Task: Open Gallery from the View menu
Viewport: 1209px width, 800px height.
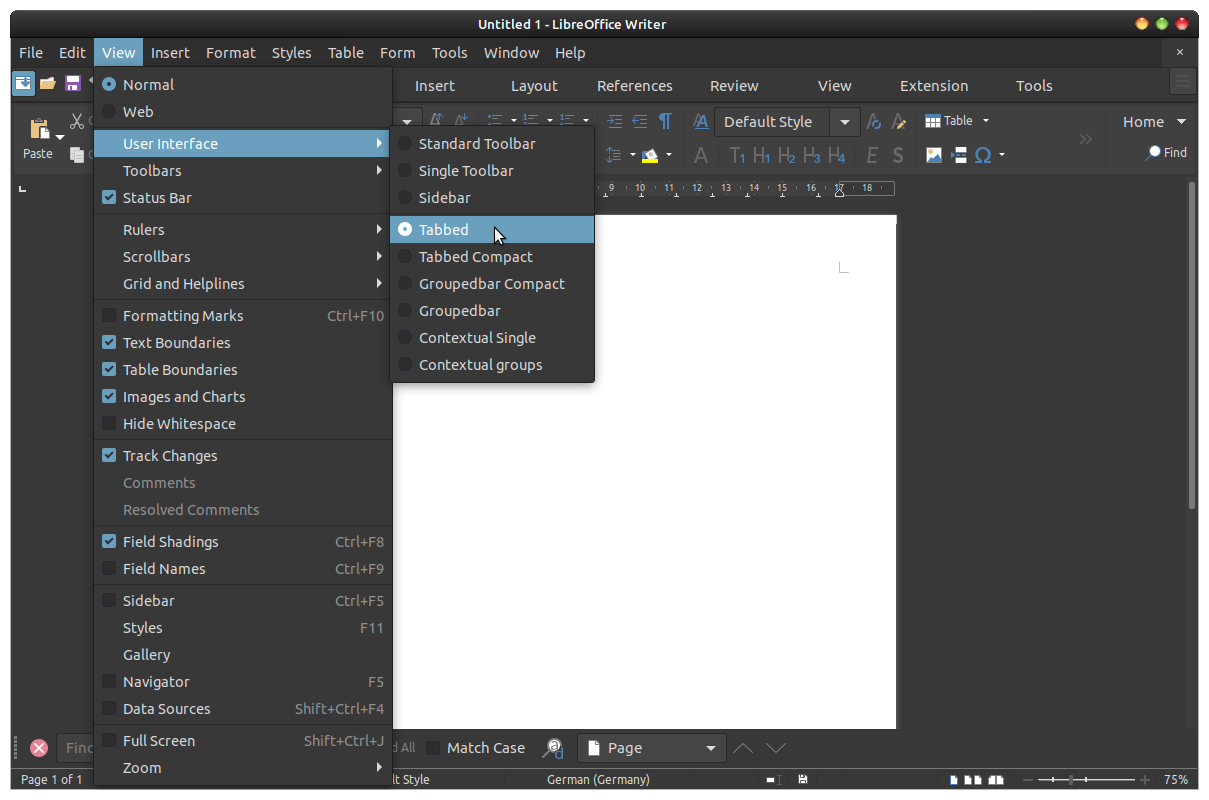Action: coord(243,655)
